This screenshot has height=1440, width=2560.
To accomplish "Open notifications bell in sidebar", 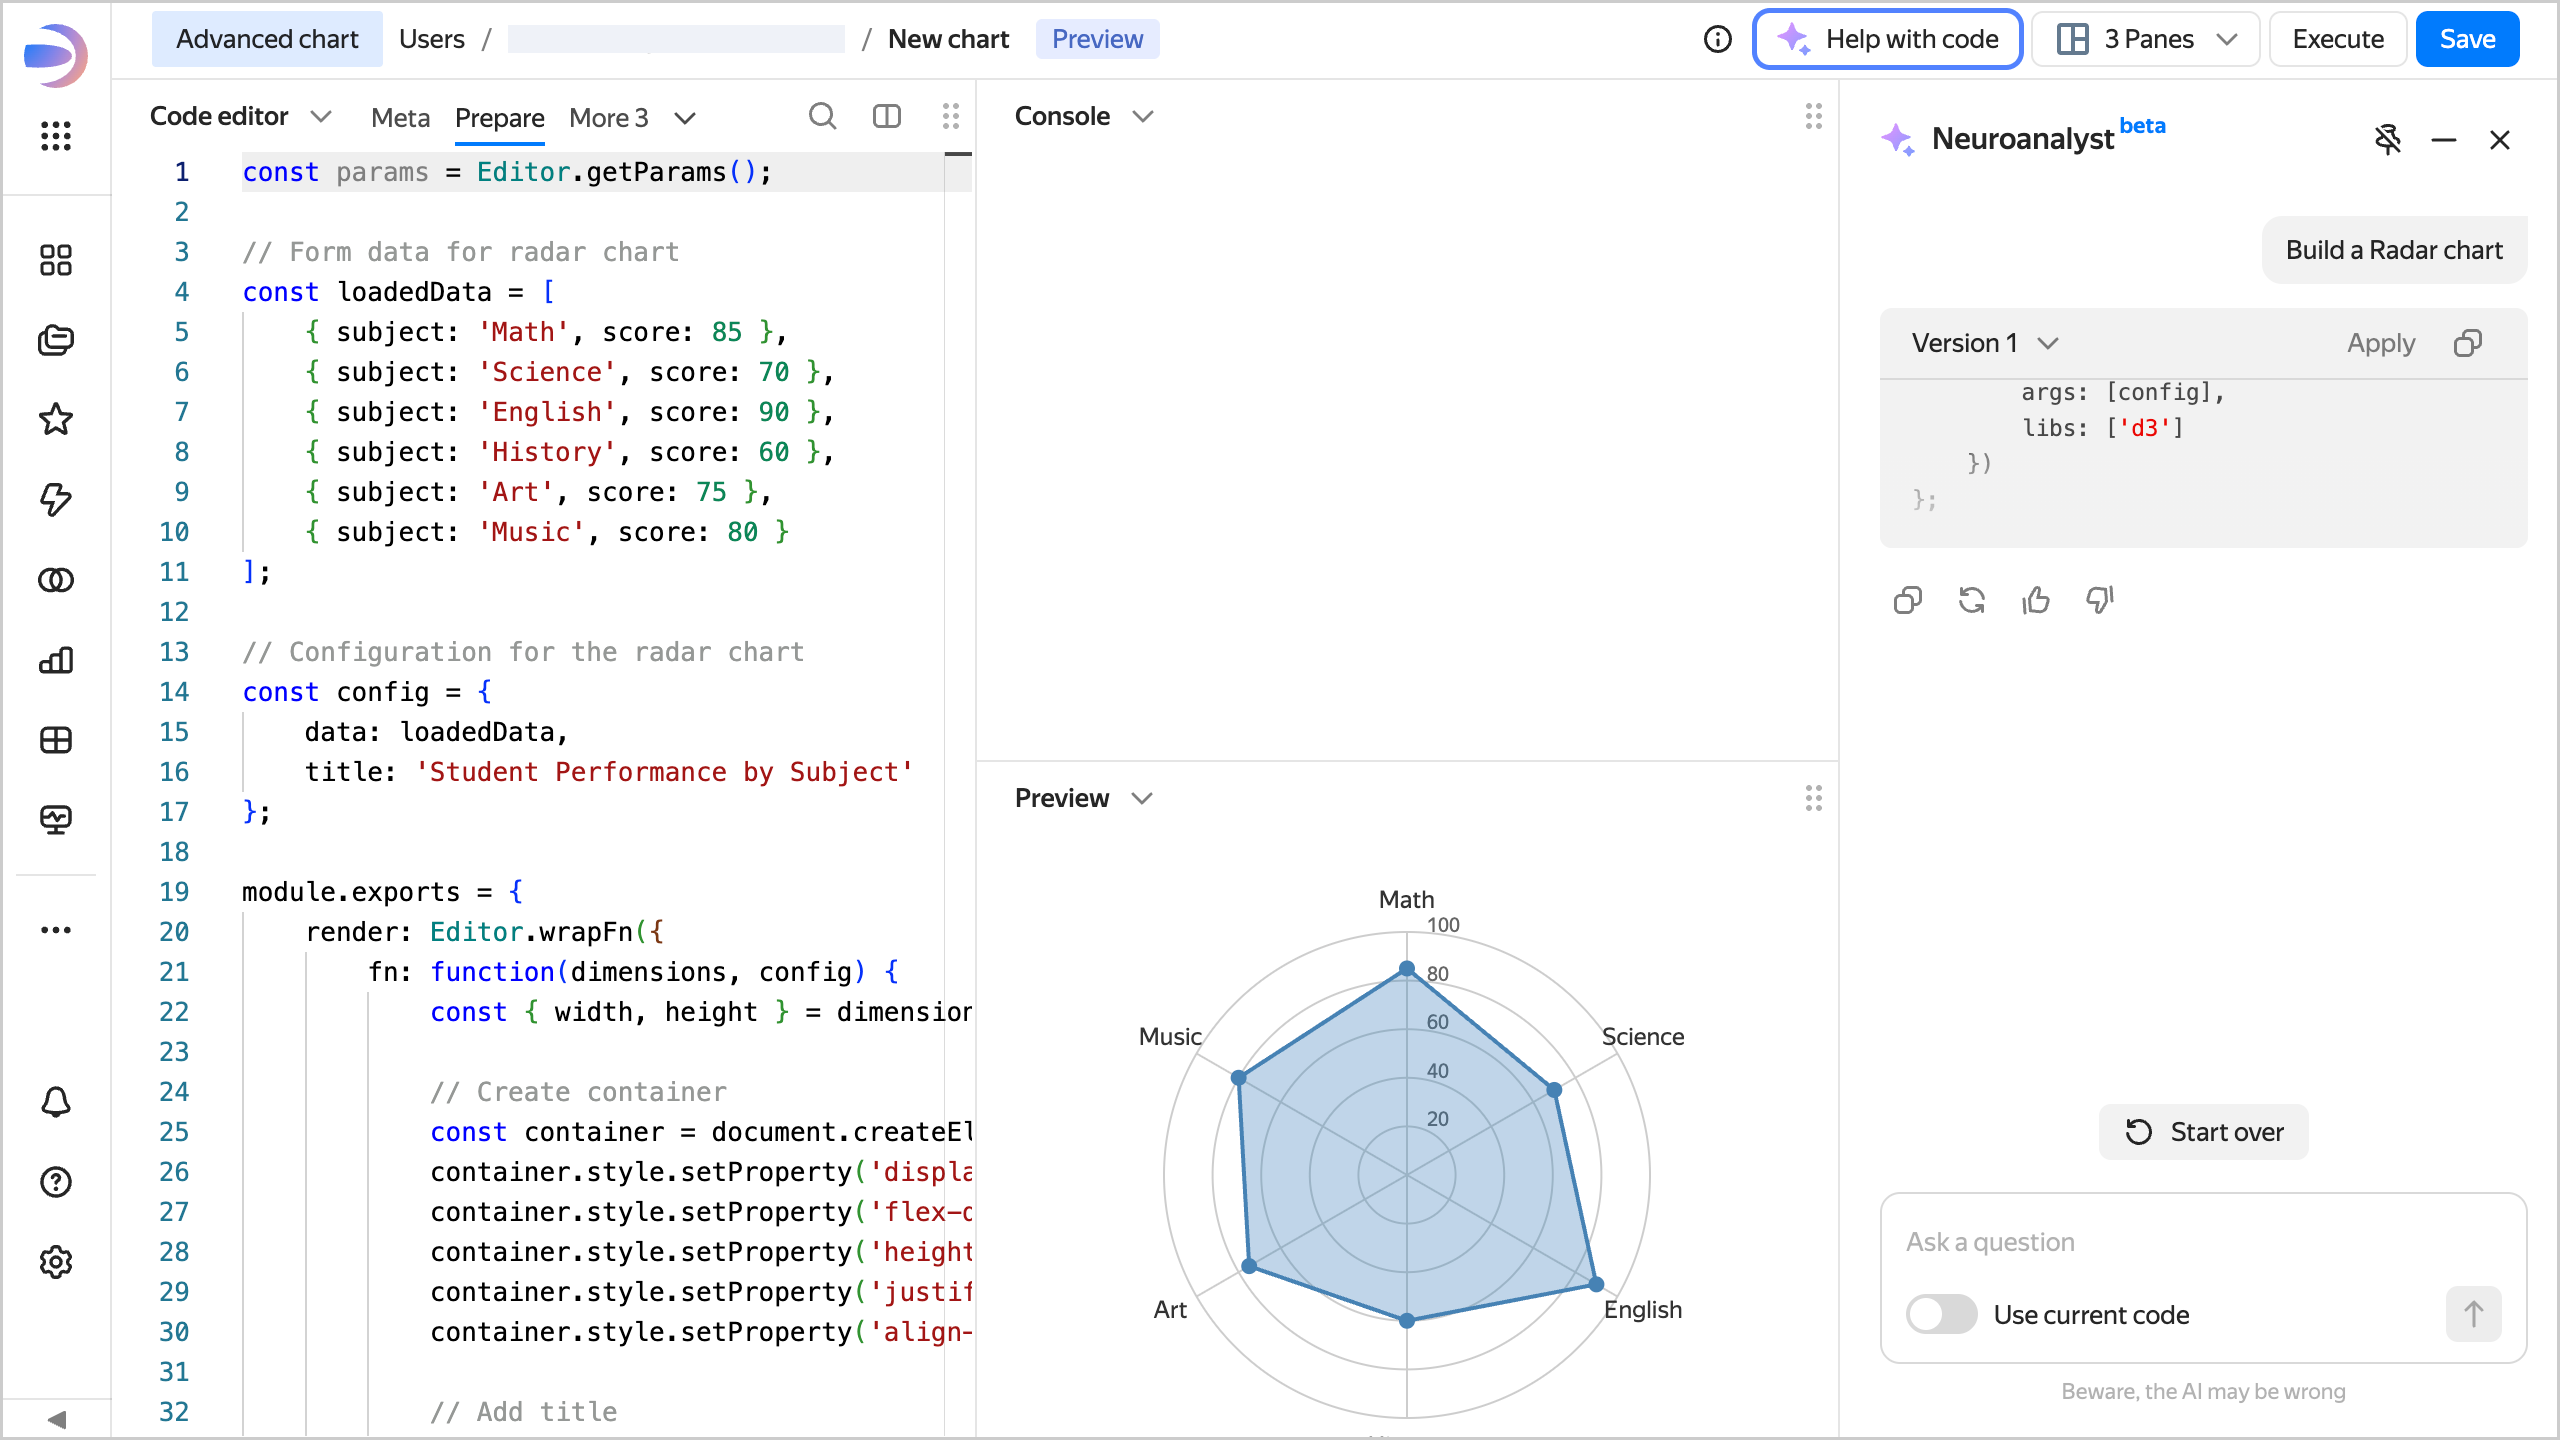I will pyautogui.click(x=56, y=1102).
